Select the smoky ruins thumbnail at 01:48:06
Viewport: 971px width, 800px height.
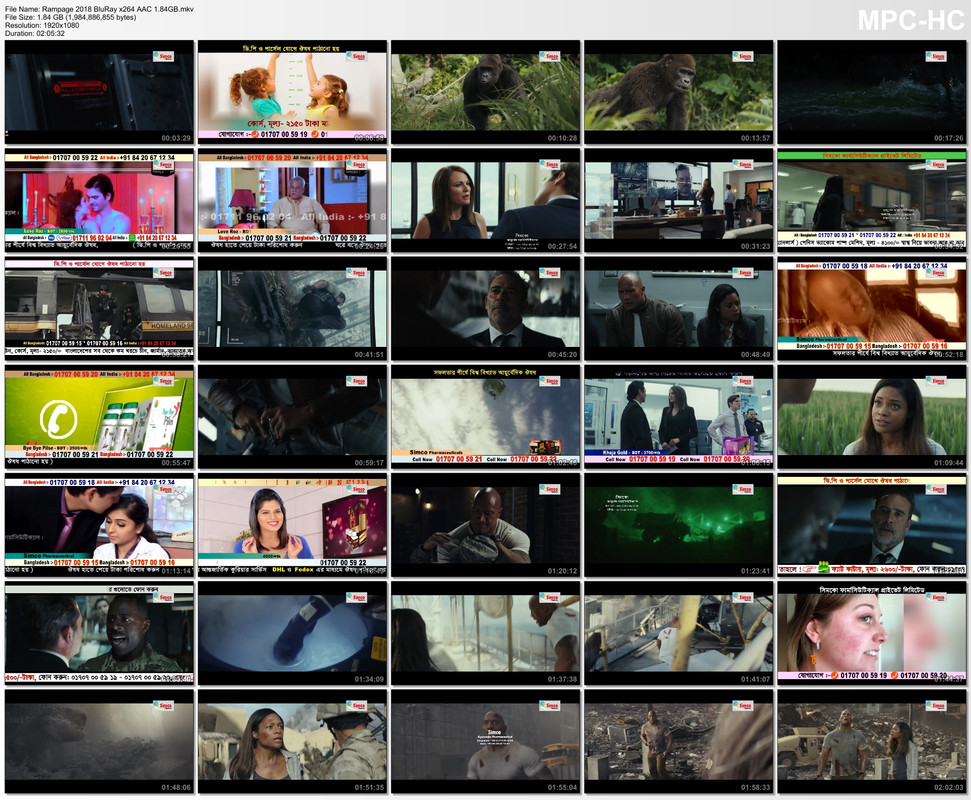tap(99, 741)
